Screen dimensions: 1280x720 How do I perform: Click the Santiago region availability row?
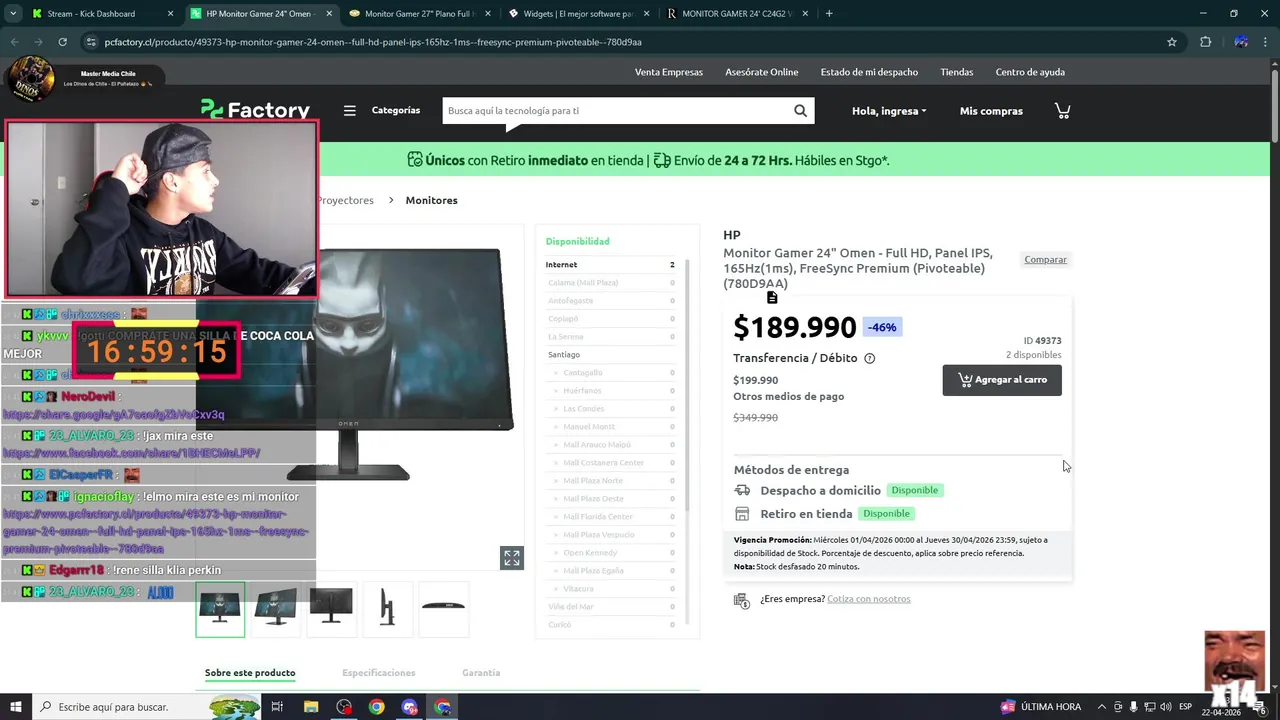point(610,355)
